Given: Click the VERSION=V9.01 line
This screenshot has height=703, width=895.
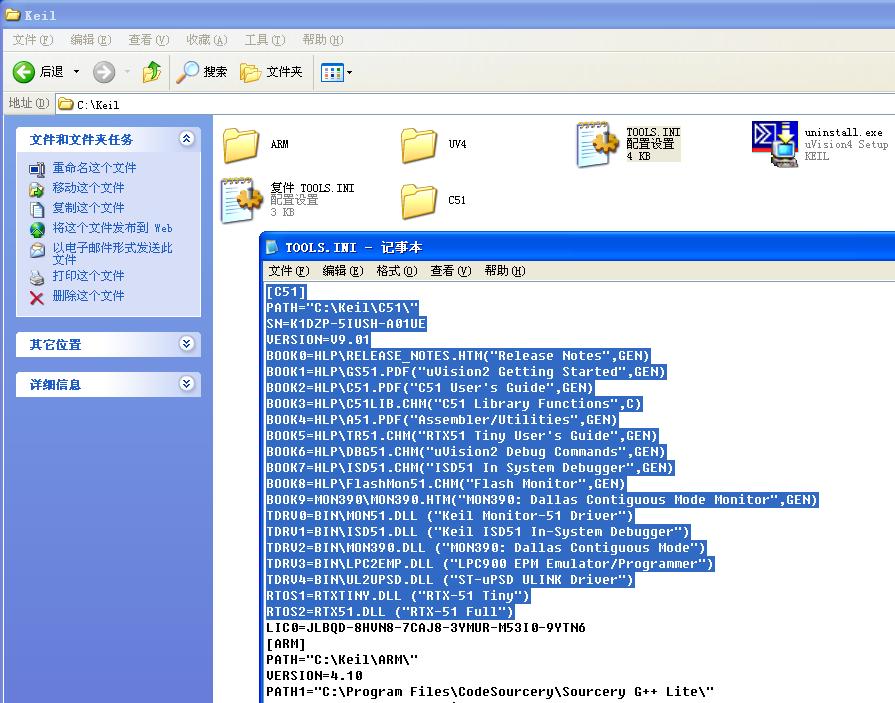Looking at the screenshot, I should click(x=318, y=340).
